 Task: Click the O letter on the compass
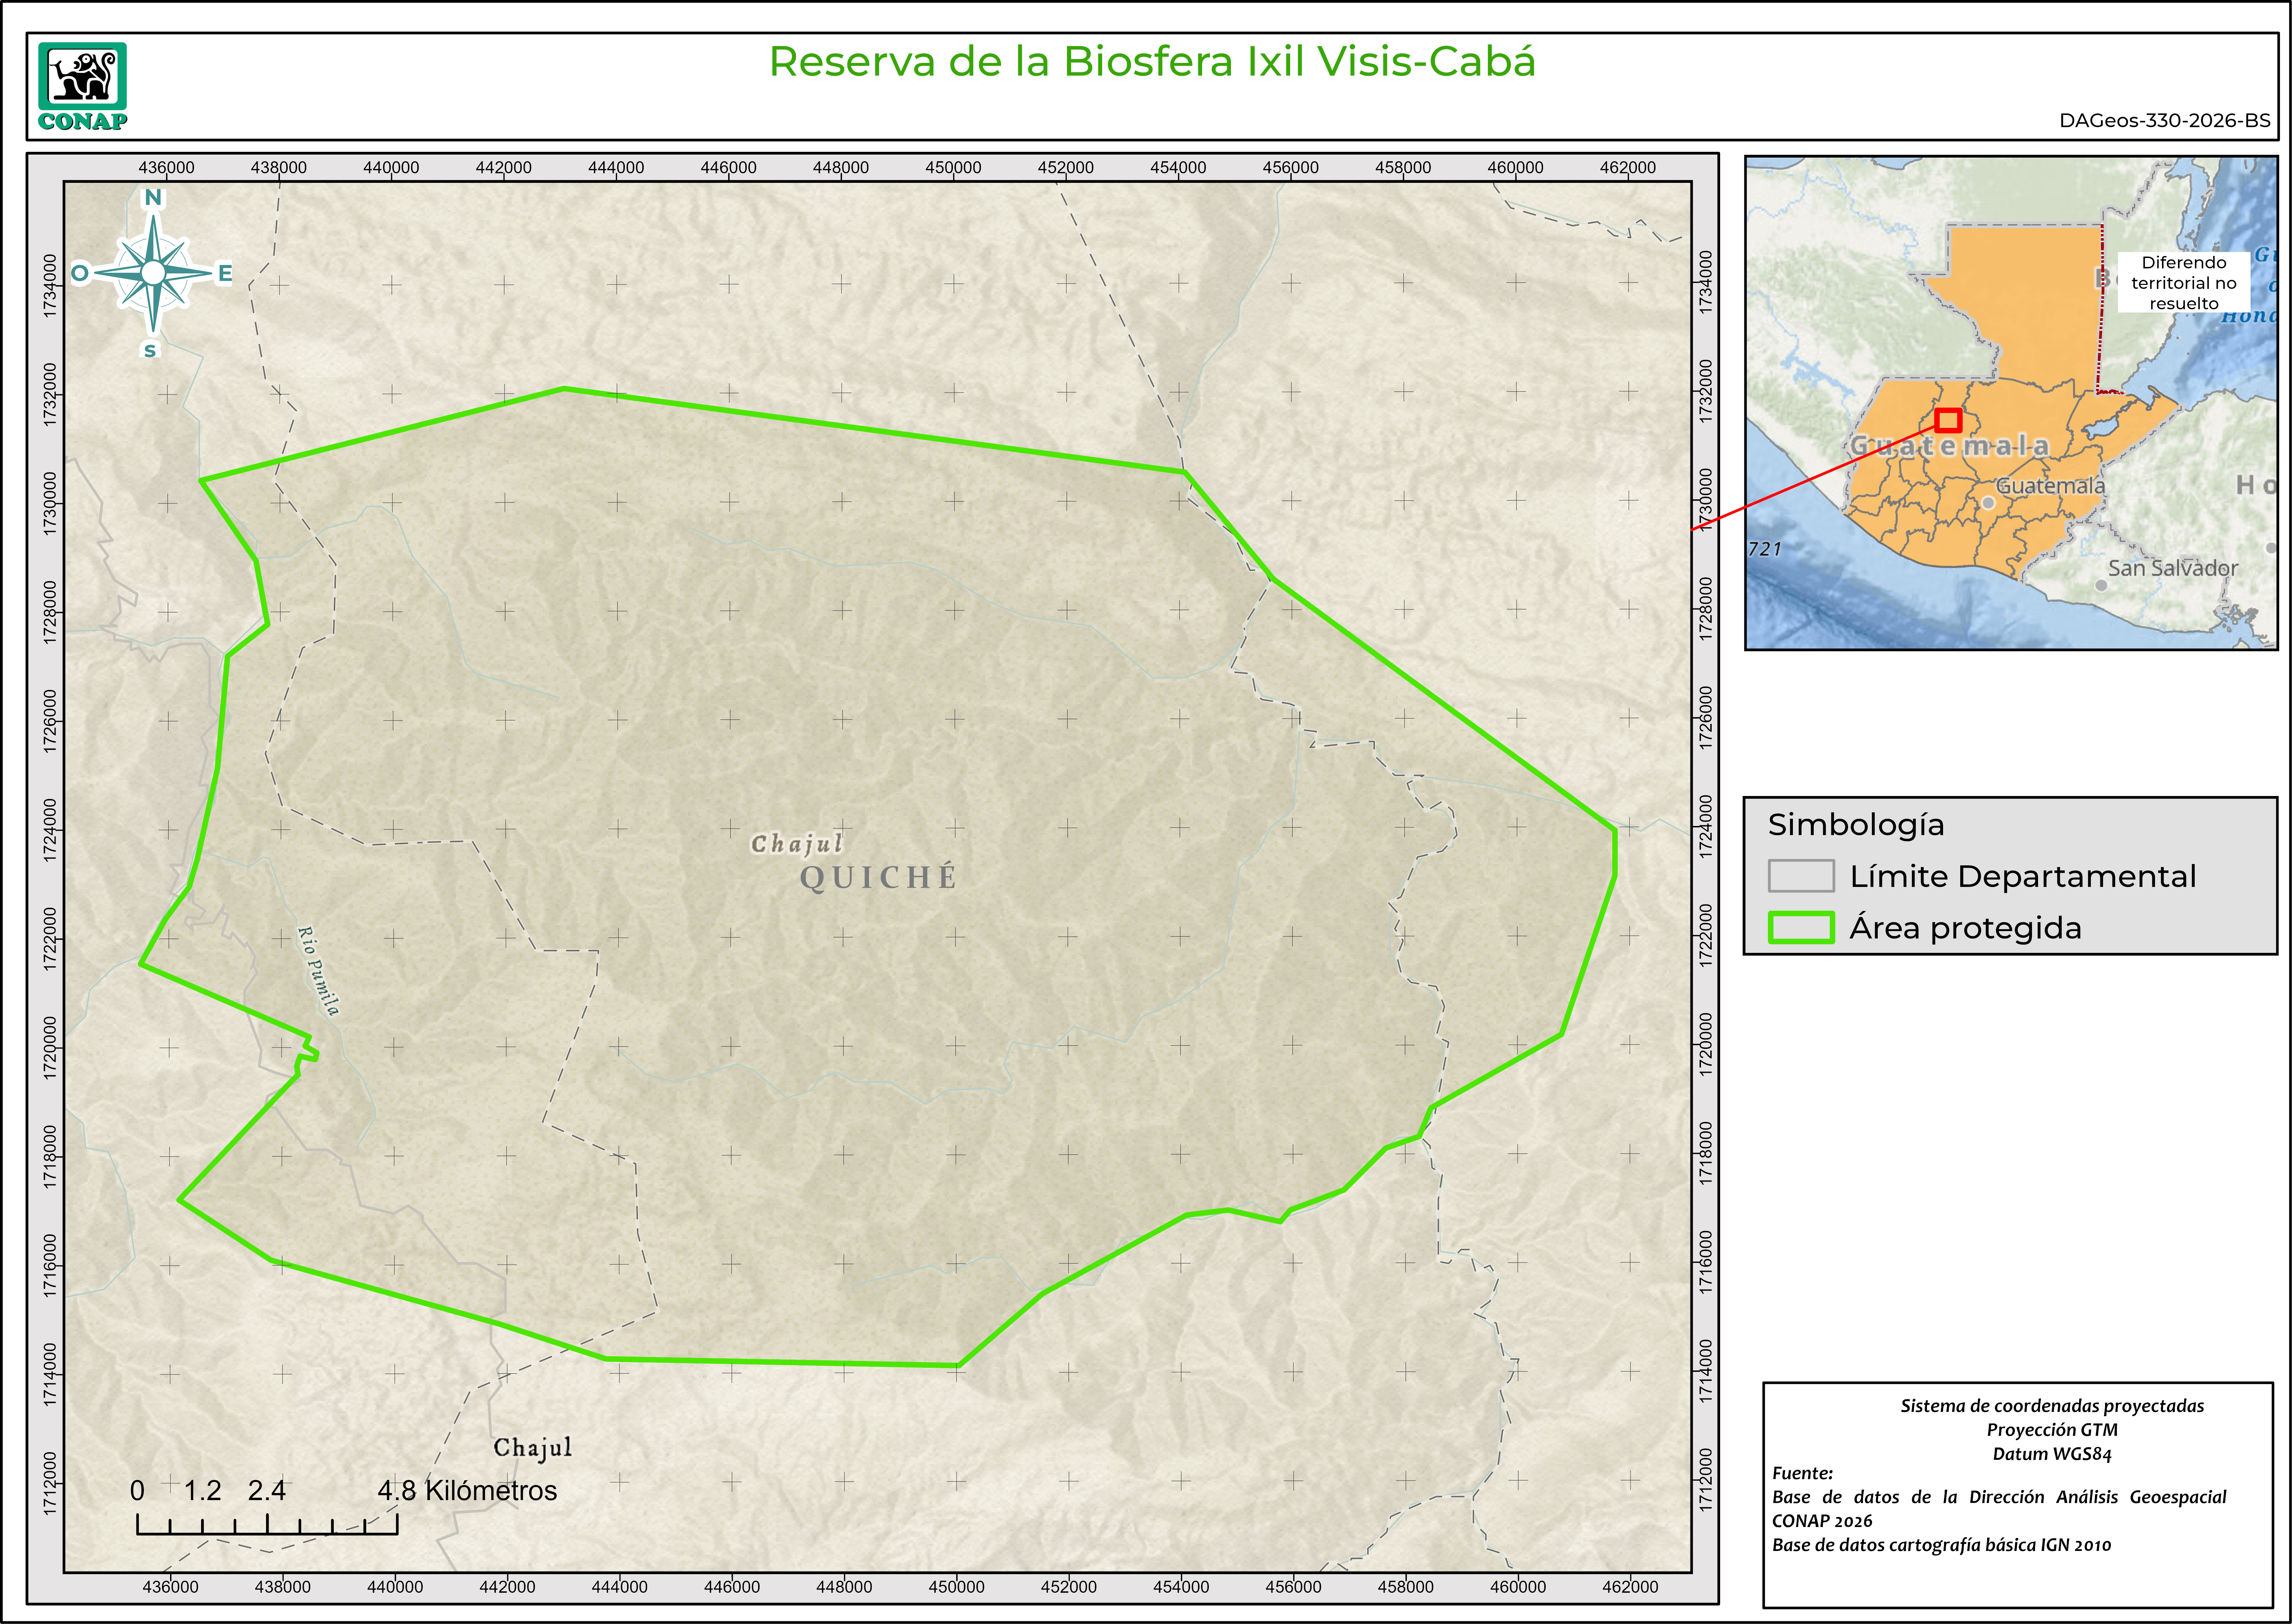click(x=80, y=273)
